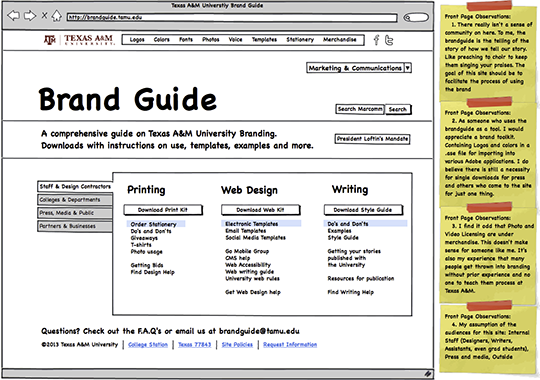Click Download Style Guide button
The image size is (540, 380).
click(x=363, y=210)
